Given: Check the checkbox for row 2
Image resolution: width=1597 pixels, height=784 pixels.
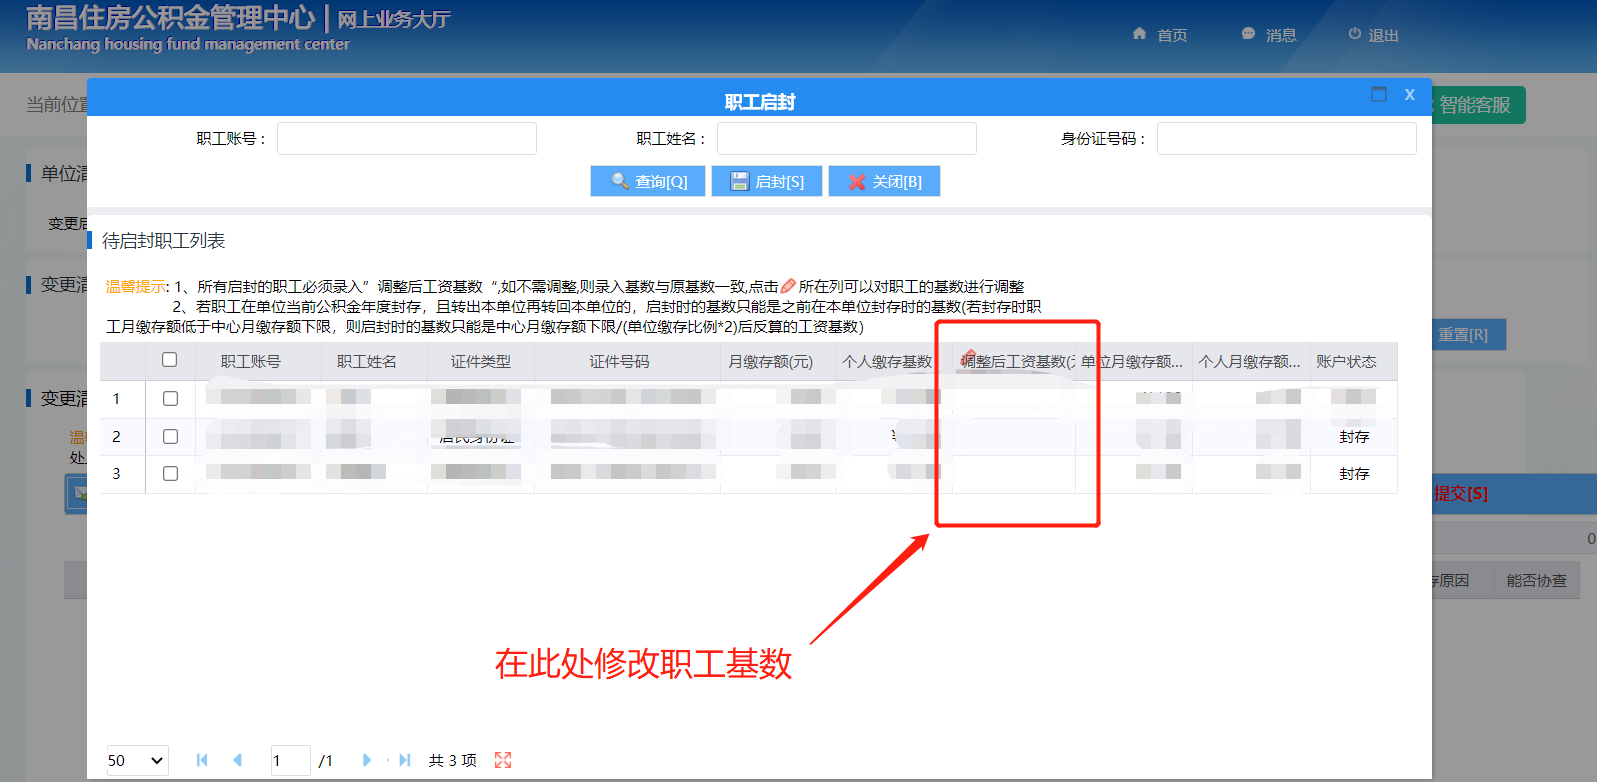Looking at the screenshot, I should (x=170, y=436).
